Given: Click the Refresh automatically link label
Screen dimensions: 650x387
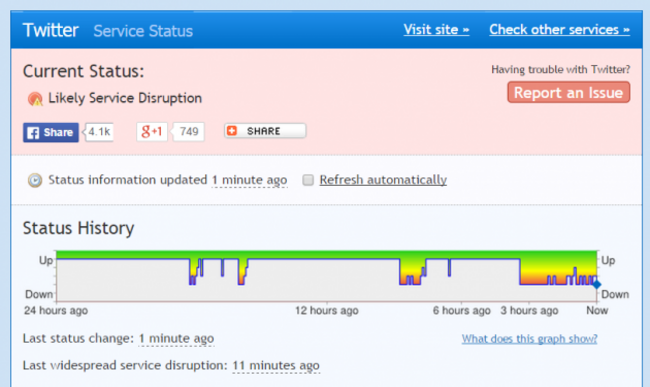Looking at the screenshot, I should pyautogui.click(x=383, y=180).
